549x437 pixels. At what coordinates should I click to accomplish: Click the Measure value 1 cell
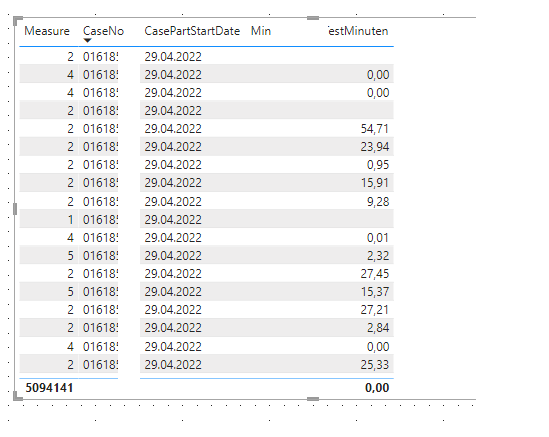70,220
